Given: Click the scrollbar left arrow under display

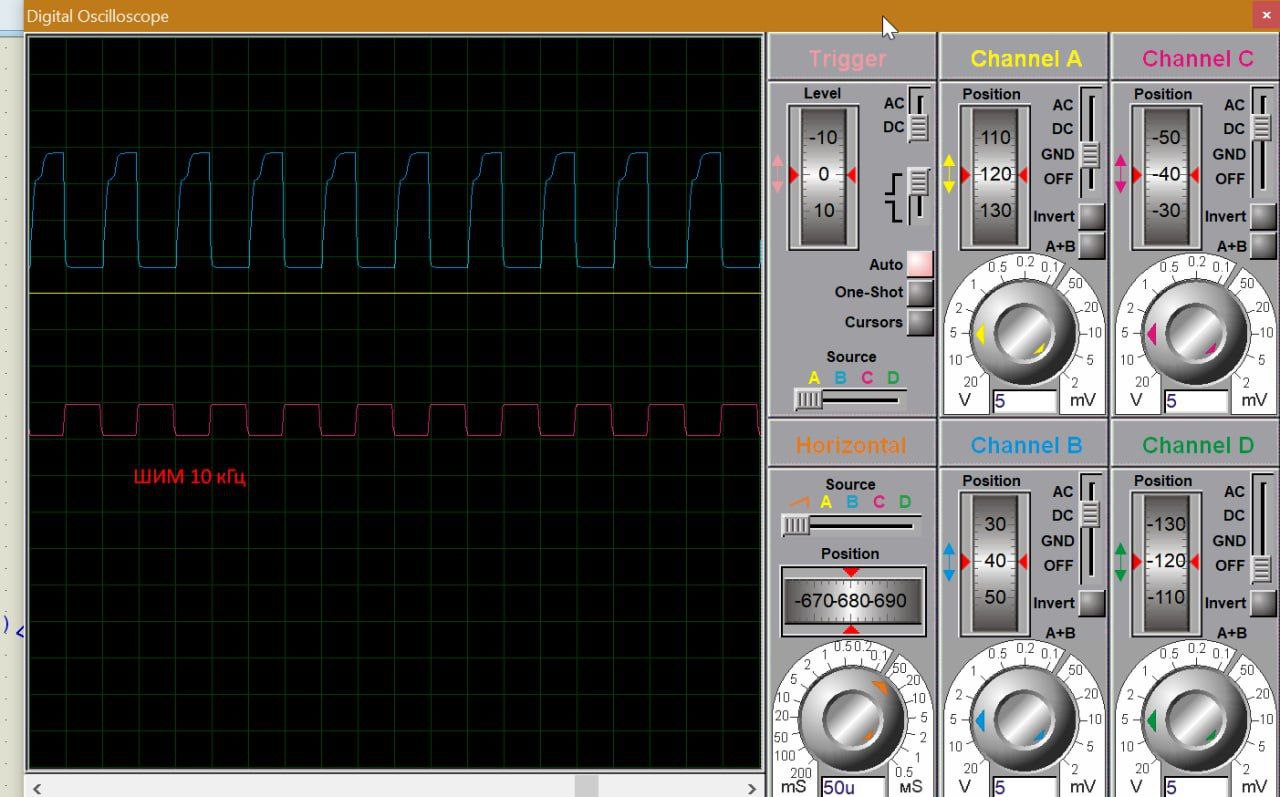Looking at the screenshot, I should coord(37,787).
